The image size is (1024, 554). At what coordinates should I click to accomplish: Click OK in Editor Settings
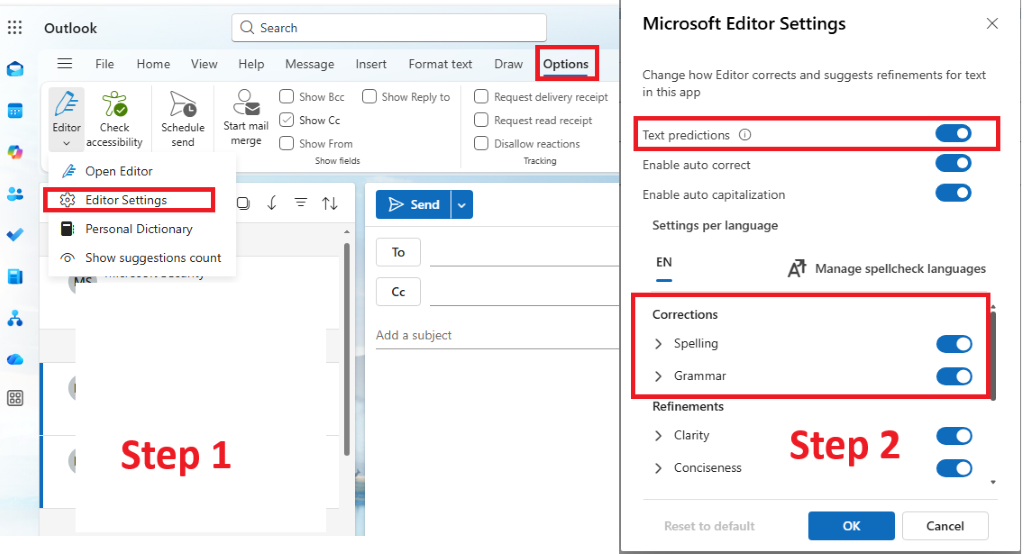tap(851, 526)
